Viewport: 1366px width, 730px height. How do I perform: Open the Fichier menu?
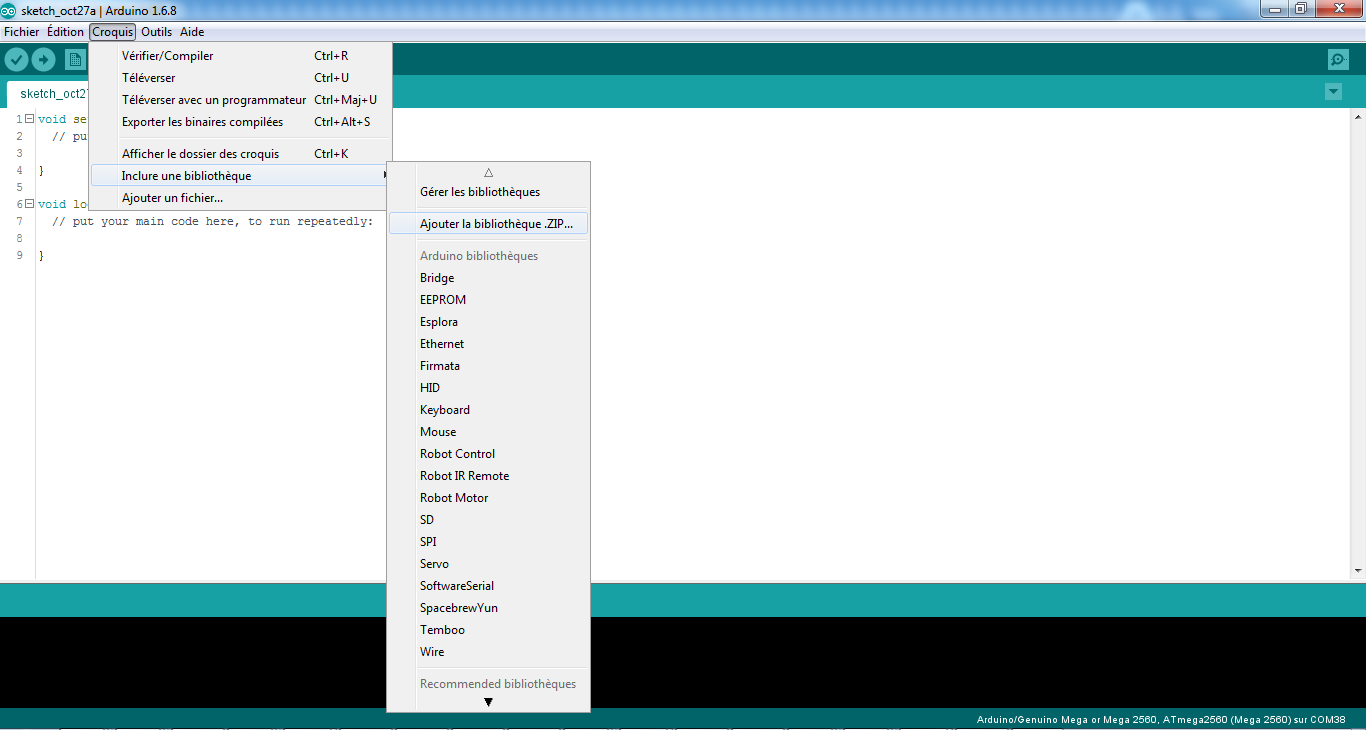pos(22,32)
